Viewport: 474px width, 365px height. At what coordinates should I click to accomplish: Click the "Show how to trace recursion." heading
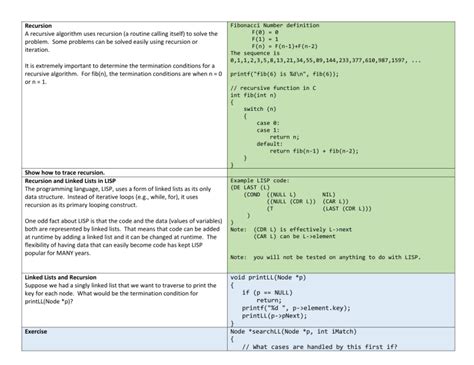coord(65,172)
